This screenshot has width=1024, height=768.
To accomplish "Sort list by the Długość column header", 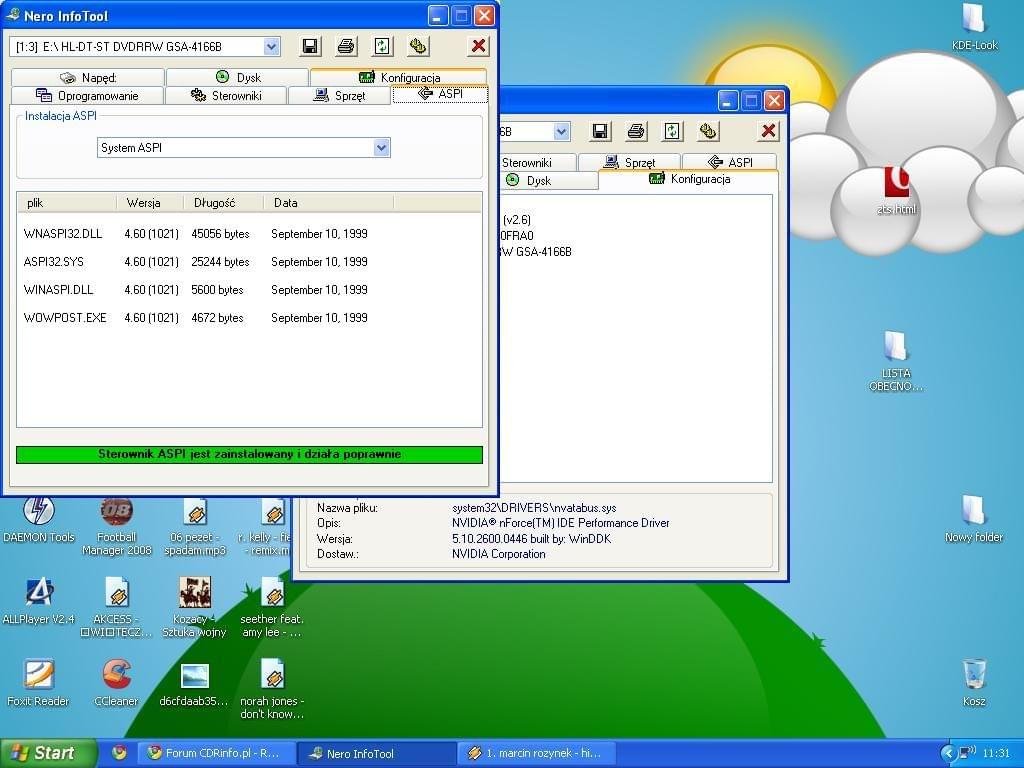I will (223, 203).
